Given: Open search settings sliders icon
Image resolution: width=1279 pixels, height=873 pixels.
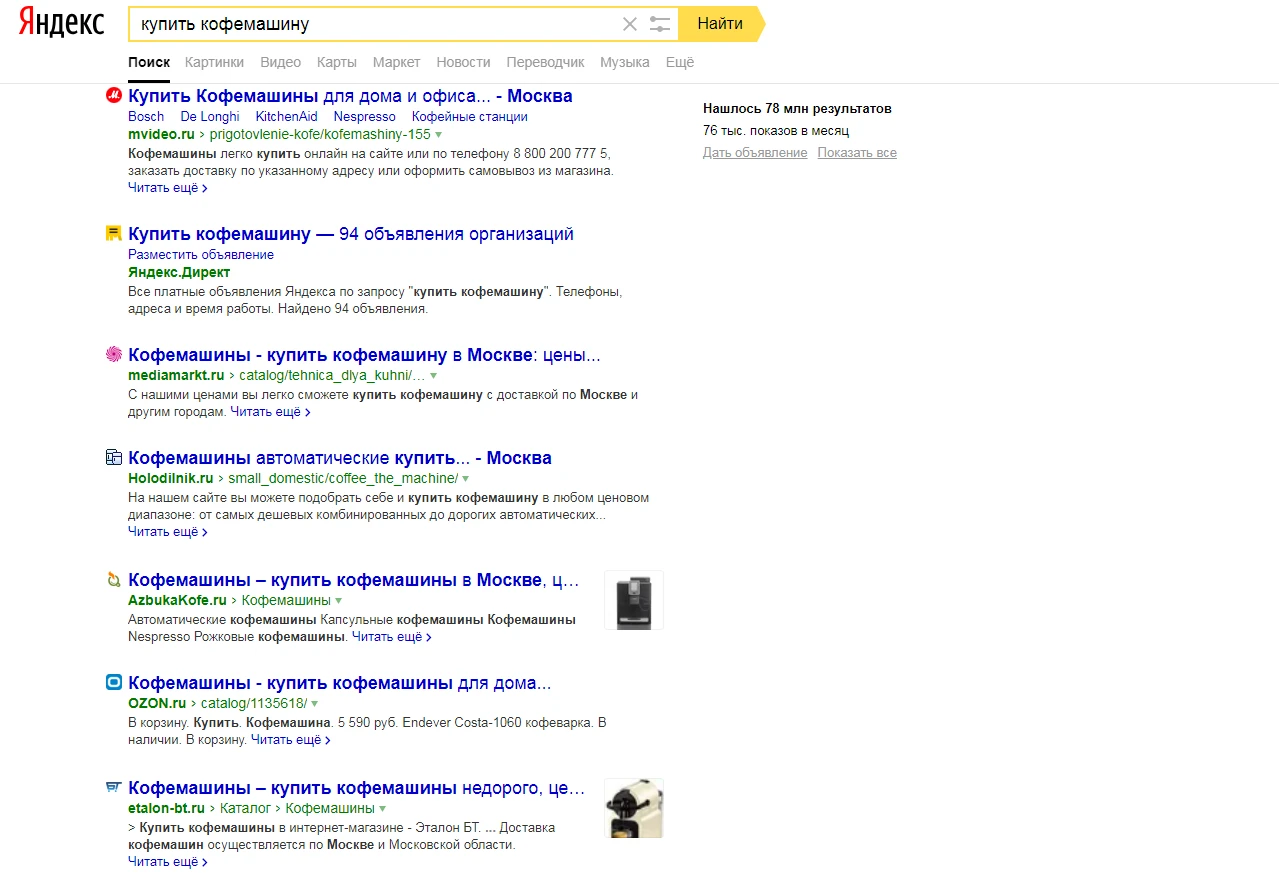Looking at the screenshot, I should pyautogui.click(x=659, y=24).
